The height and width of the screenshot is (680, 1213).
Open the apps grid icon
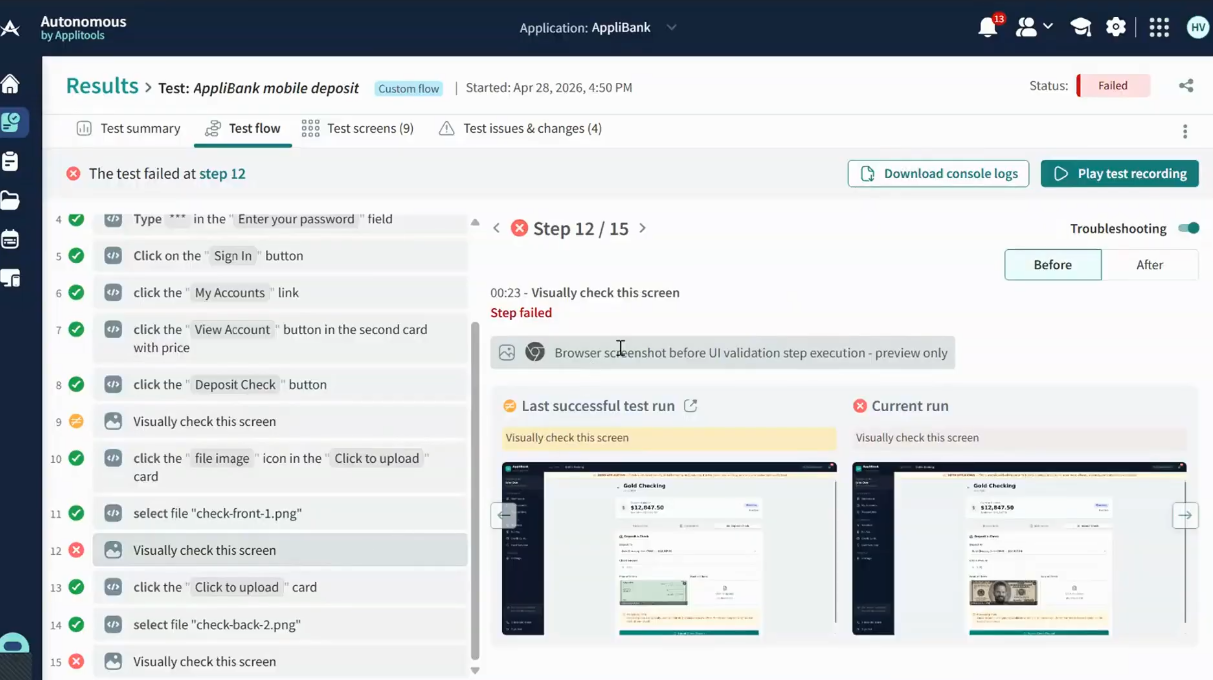click(1159, 28)
